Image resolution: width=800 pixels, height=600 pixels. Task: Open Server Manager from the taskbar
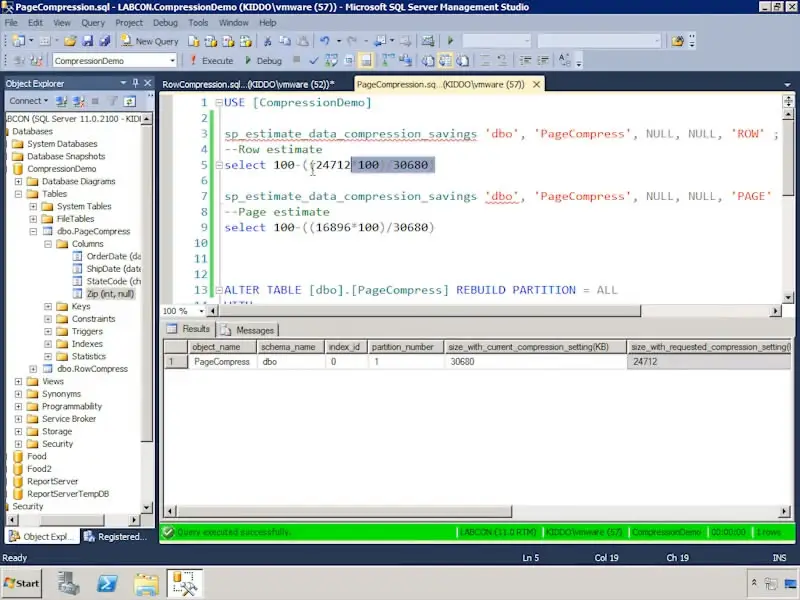tap(68, 583)
